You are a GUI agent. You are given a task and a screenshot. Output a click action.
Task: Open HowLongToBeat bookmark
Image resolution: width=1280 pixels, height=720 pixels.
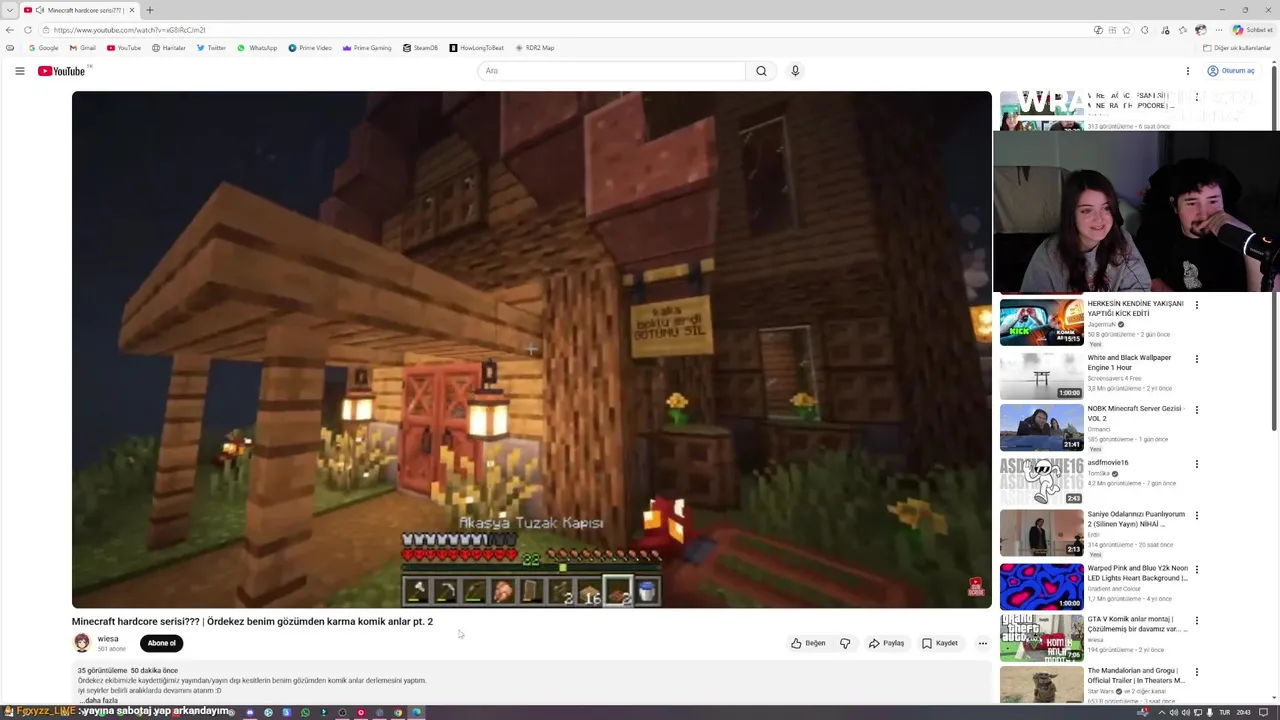(476, 48)
